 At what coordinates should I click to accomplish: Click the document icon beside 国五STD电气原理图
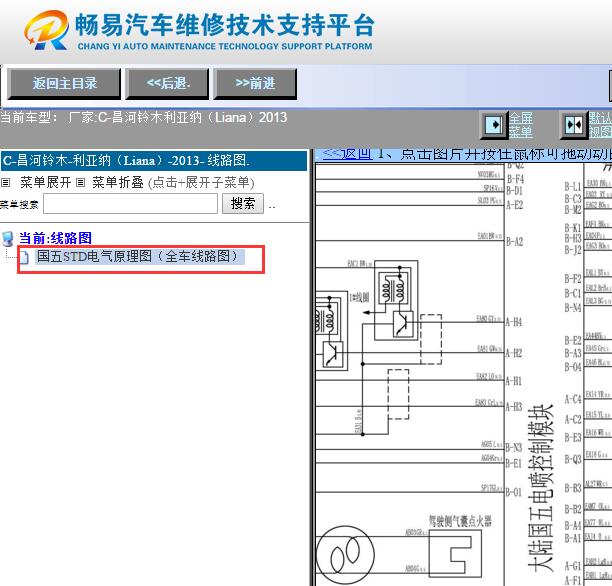pyautogui.click(x=24, y=257)
